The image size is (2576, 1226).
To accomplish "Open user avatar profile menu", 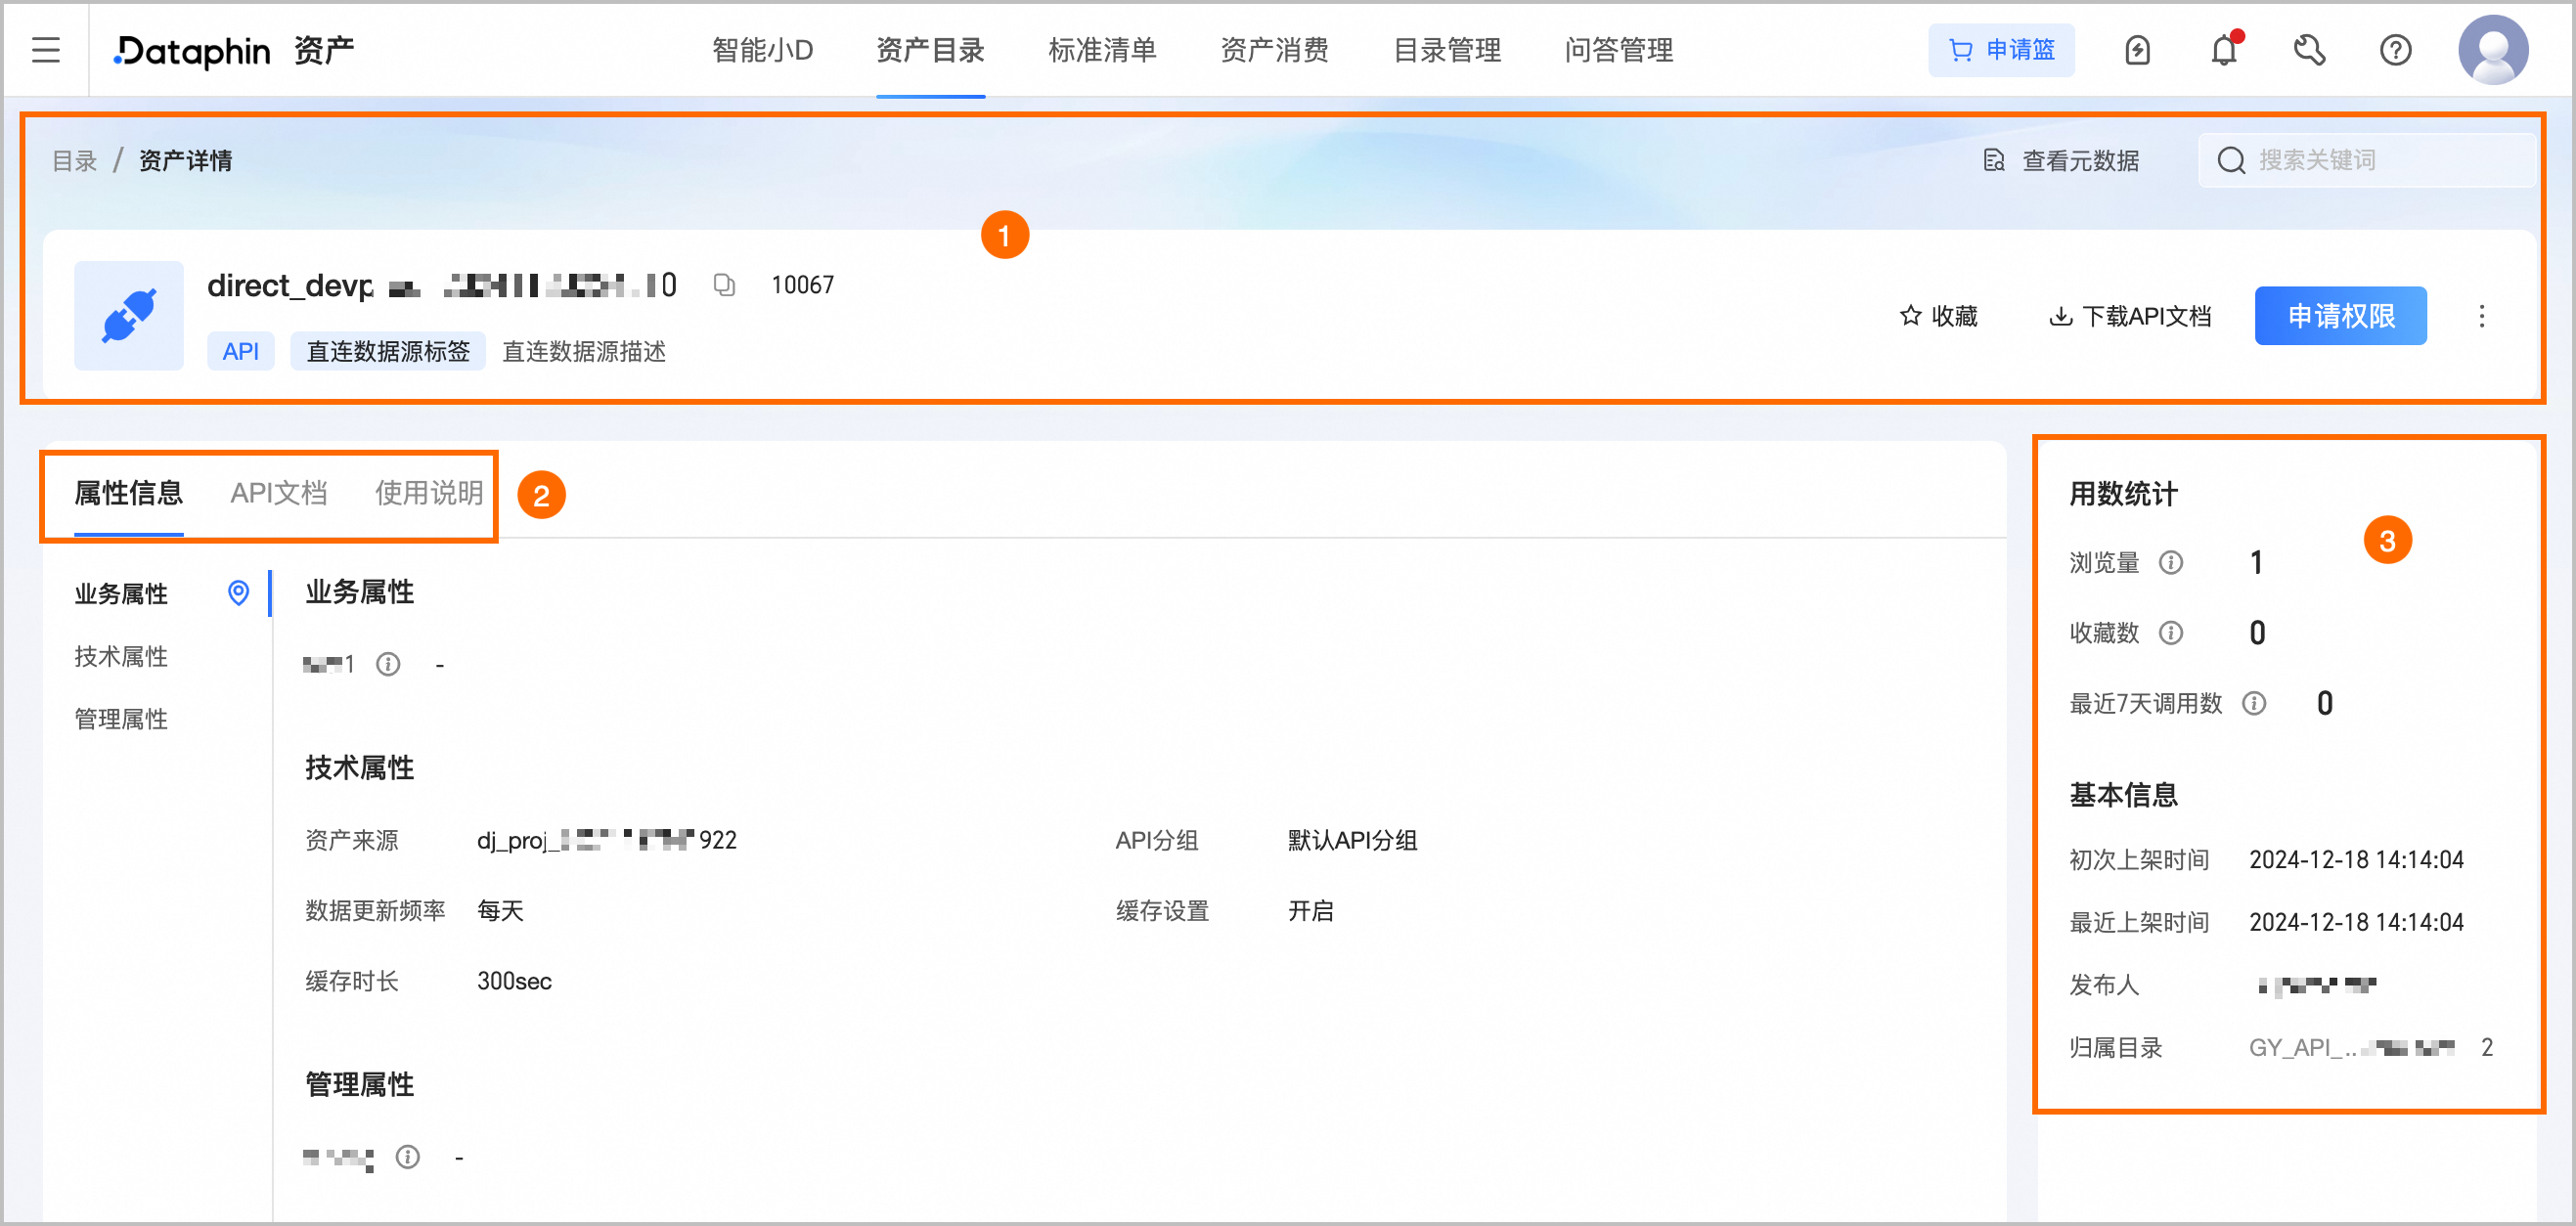I will click(2492, 50).
